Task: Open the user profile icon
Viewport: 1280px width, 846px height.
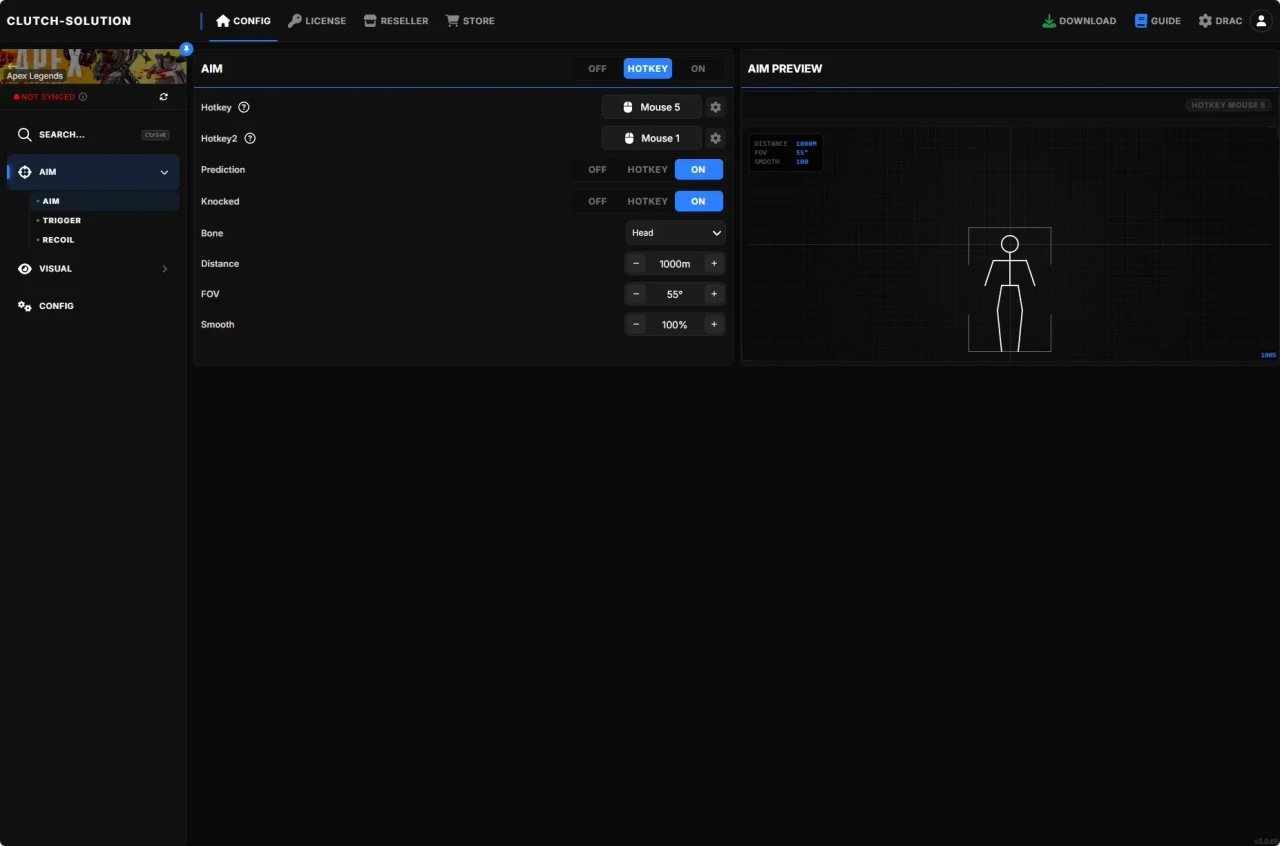Action: [x=1261, y=20]
